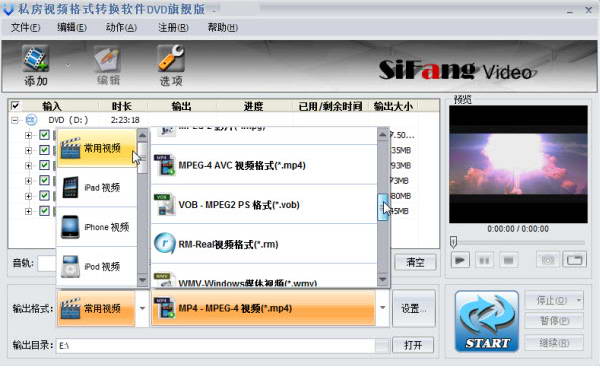The image size is (600, 369).
Task: Open the 常用视频 output category dropdown
Action: [x=142, y=308]
